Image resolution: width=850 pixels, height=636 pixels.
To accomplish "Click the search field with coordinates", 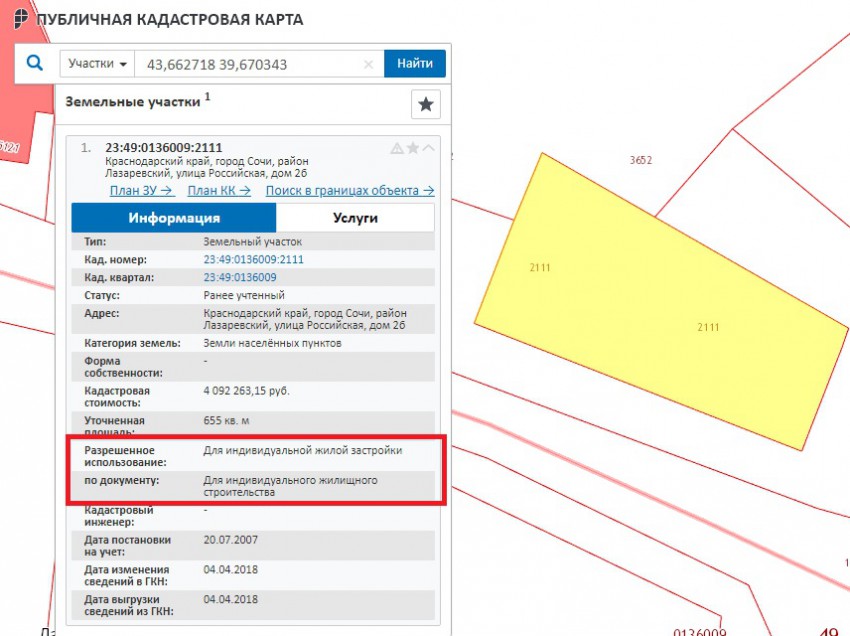I will 250,64.
